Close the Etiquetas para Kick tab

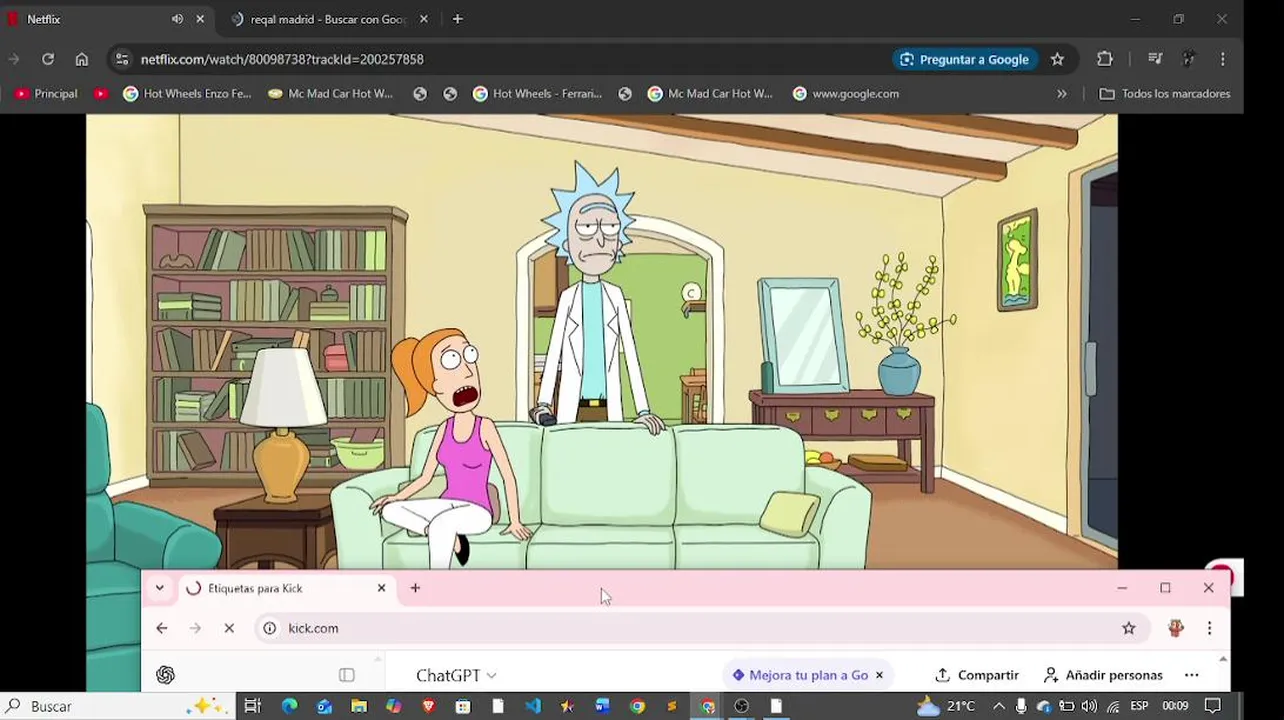381,588
